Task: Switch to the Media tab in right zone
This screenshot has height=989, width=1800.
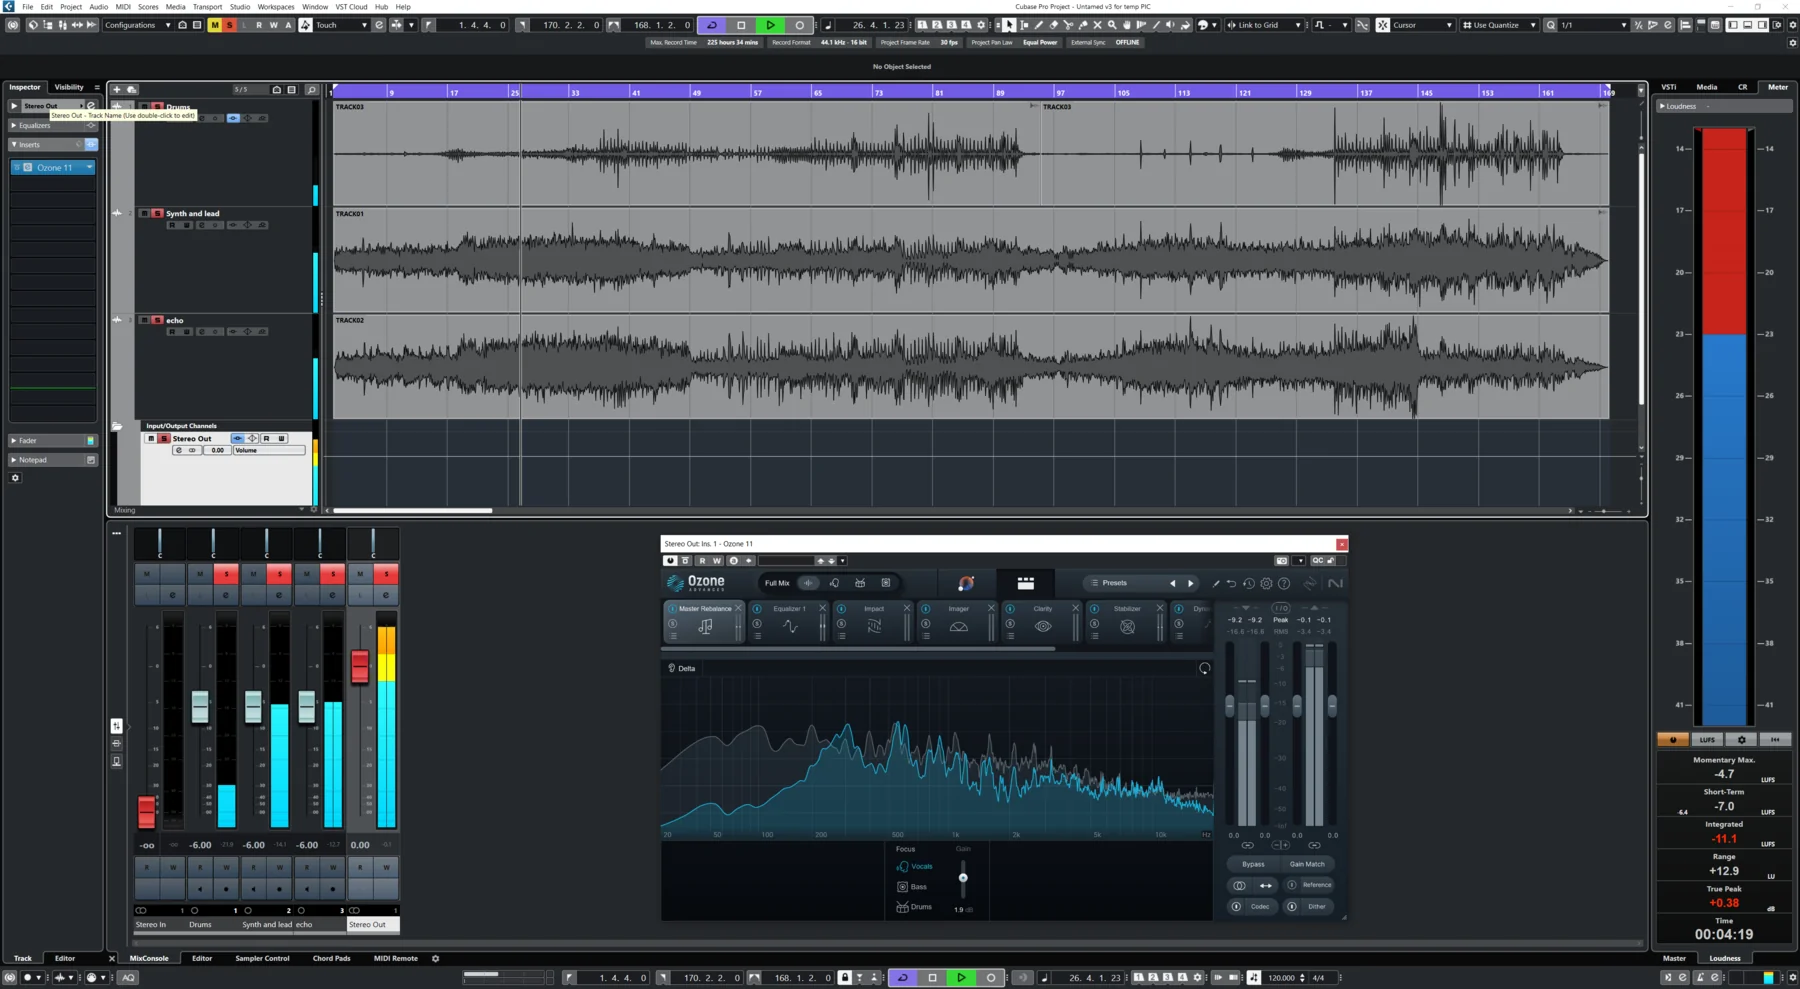Action: (1707, 87)
